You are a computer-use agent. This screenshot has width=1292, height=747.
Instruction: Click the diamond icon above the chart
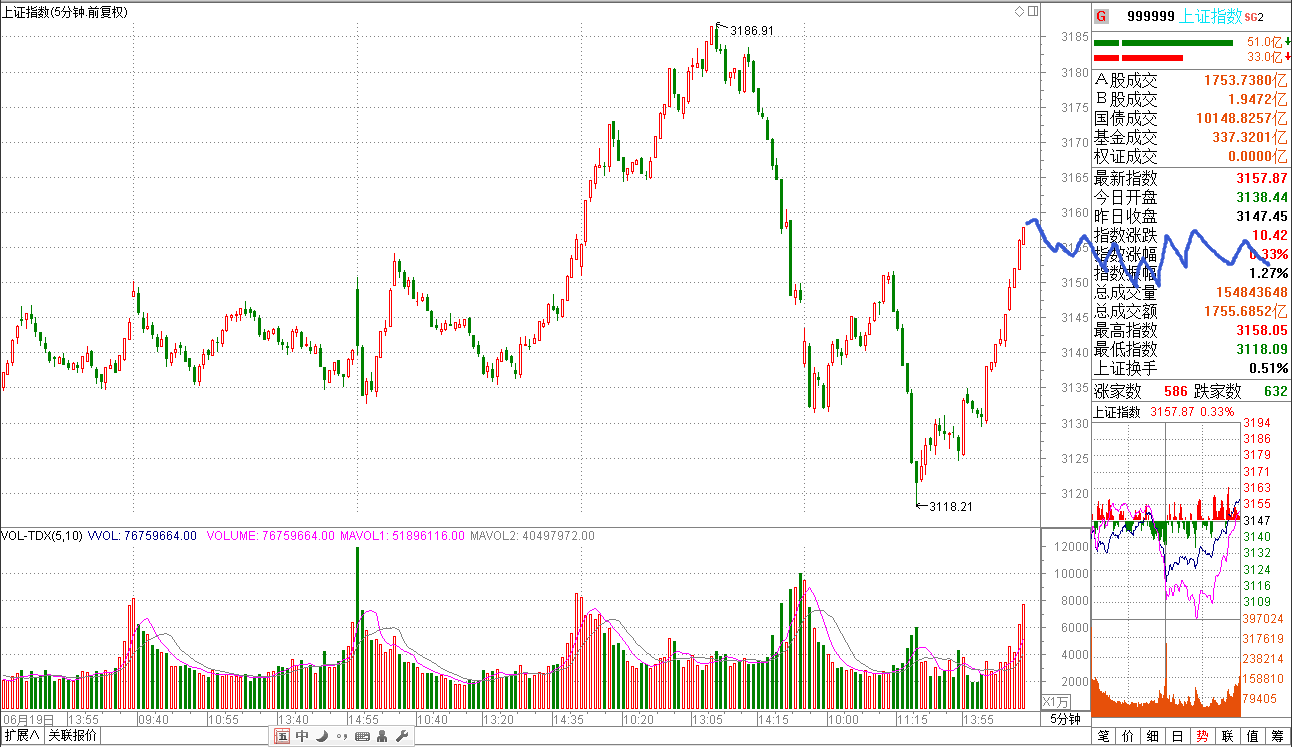click(x=1019, y=11)
